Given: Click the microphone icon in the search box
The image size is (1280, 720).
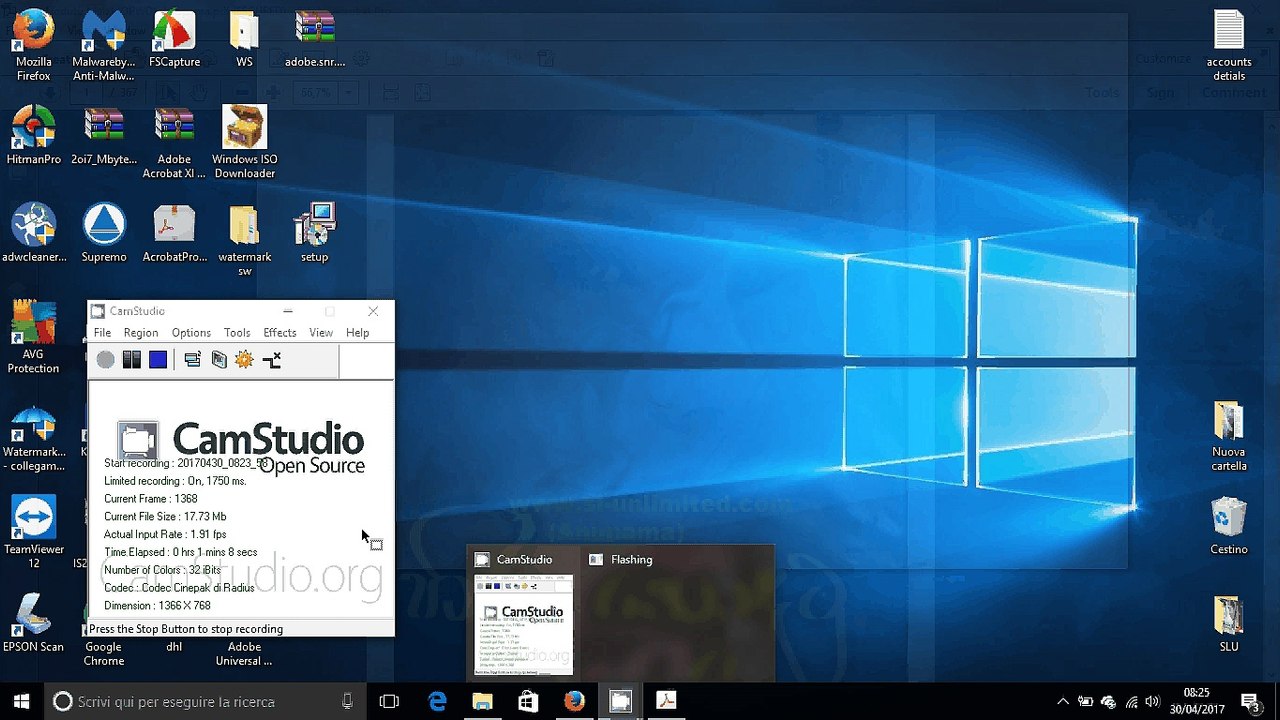Looking at the screenshot, I should (347, 702).
